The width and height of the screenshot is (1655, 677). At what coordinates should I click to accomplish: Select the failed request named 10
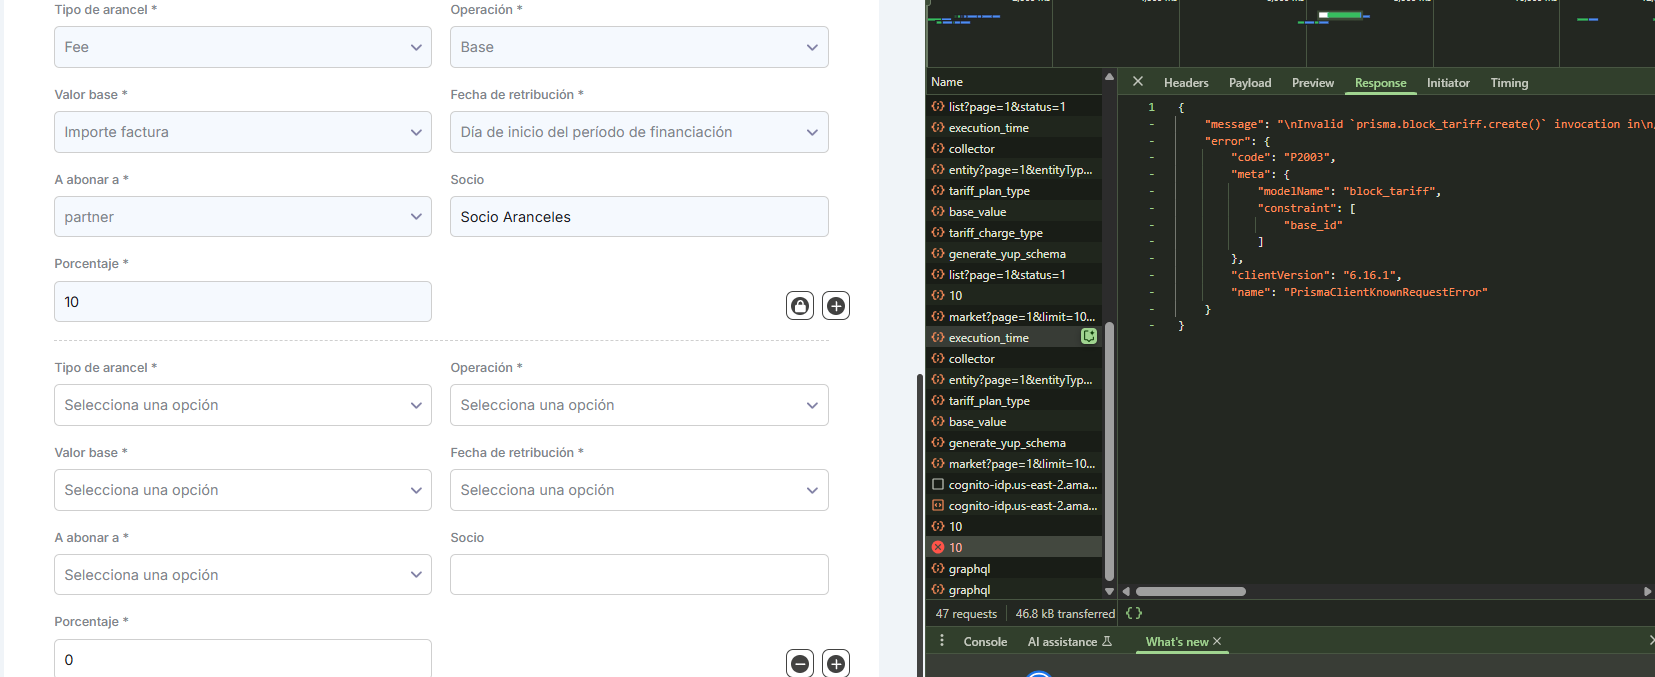tap(956, 548)
